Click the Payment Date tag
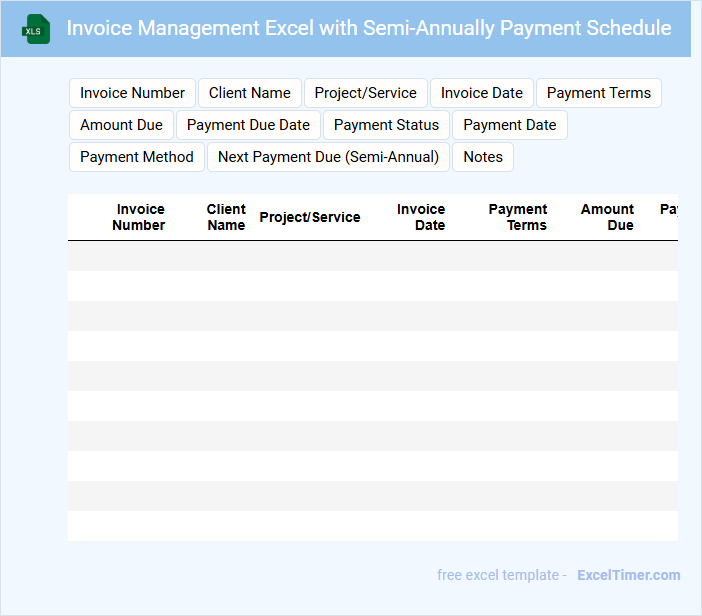This screenshot has height=616, width=702. pos(509,125)
